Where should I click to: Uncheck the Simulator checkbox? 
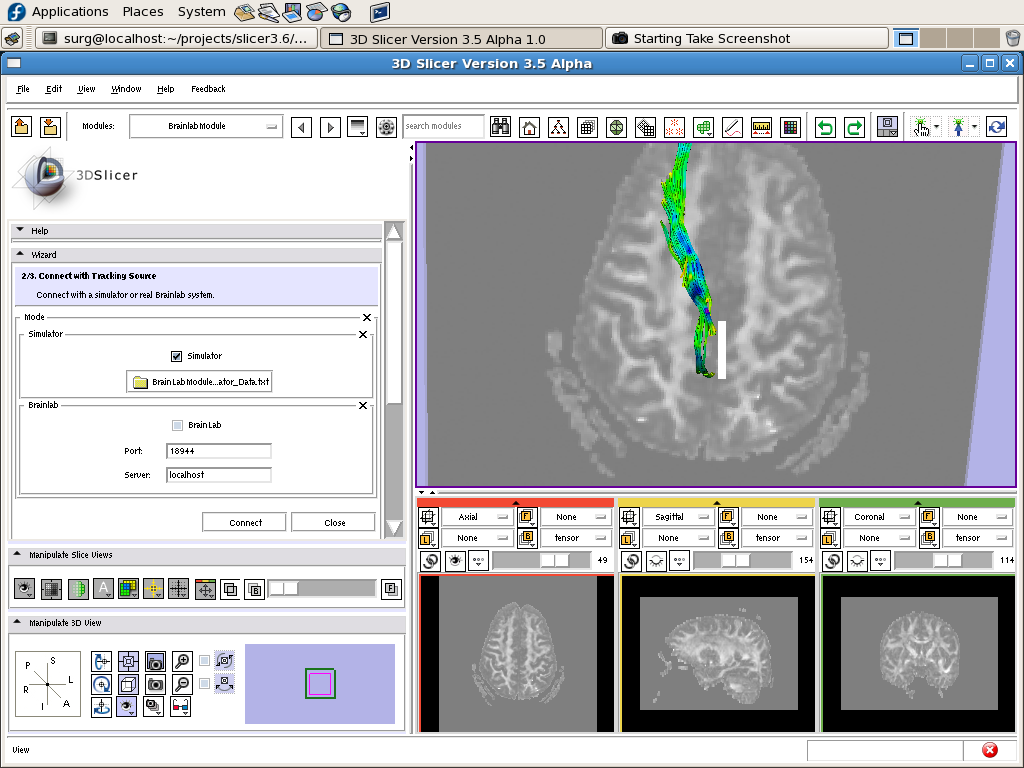tap(177, 356)
